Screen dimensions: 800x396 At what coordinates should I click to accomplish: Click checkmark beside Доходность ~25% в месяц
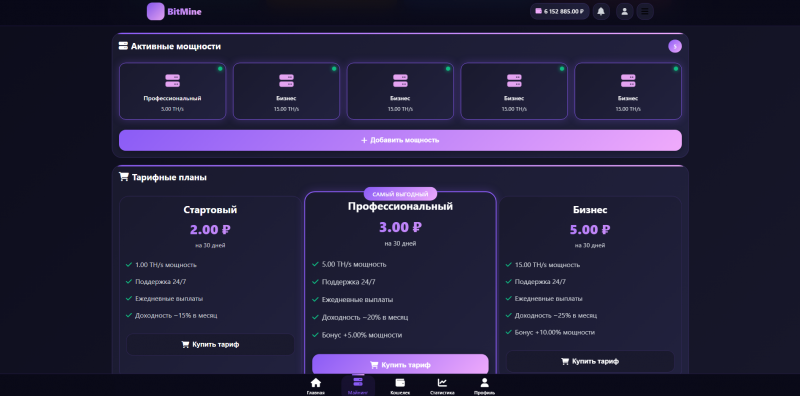(509, 315)
